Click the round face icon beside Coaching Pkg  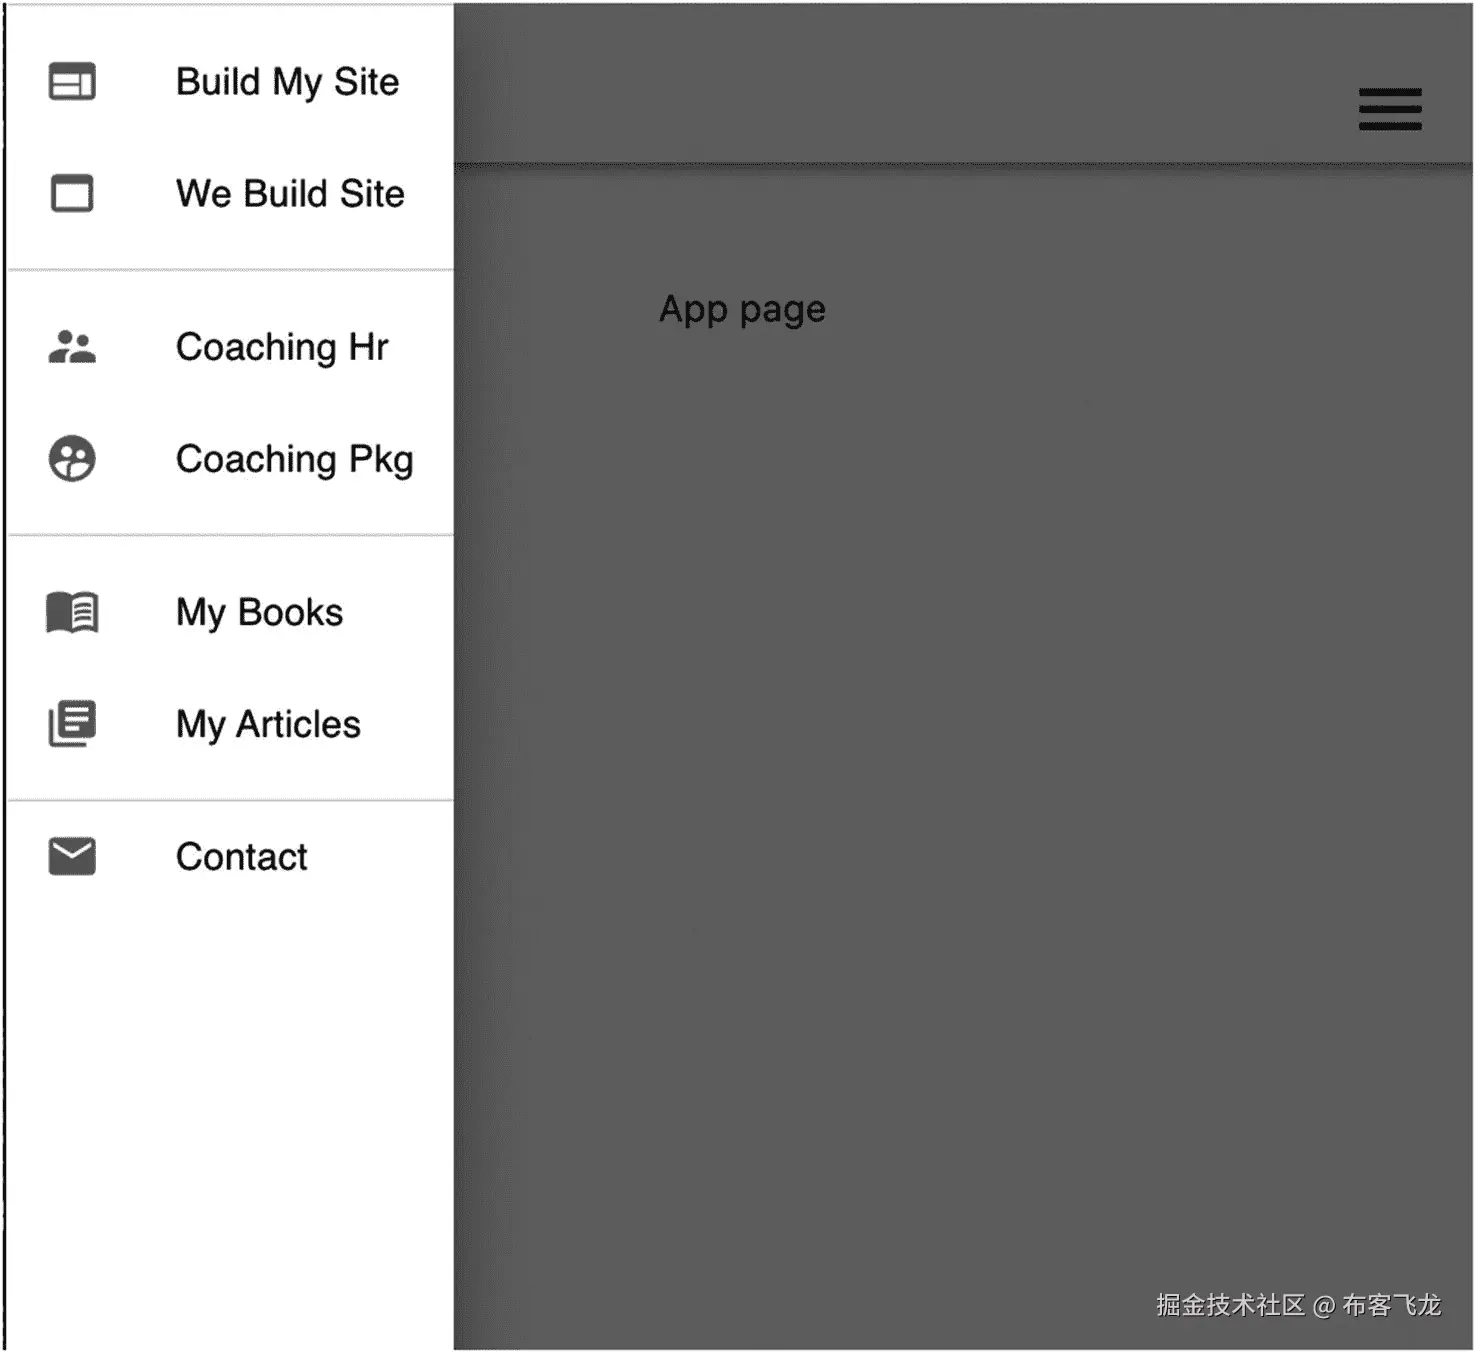coord(72,459)
